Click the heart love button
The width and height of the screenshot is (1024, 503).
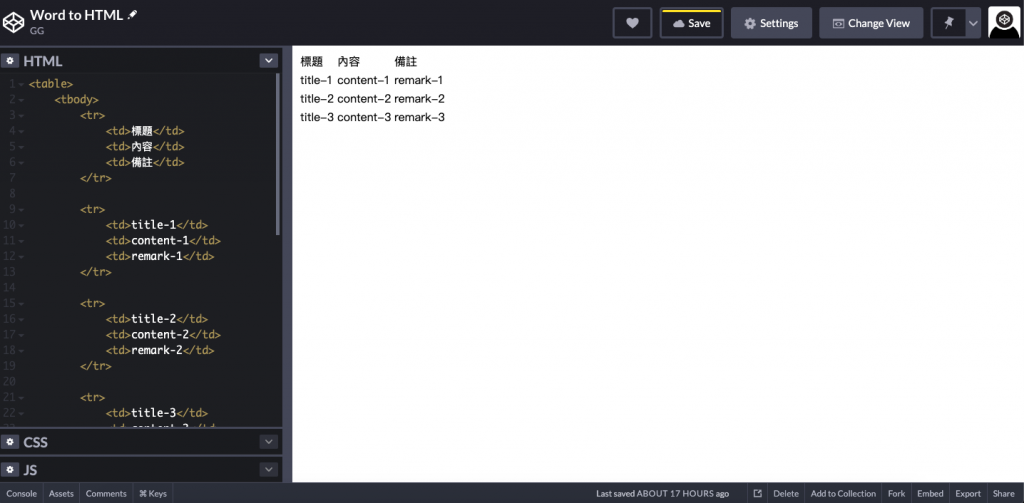[632, 23]
